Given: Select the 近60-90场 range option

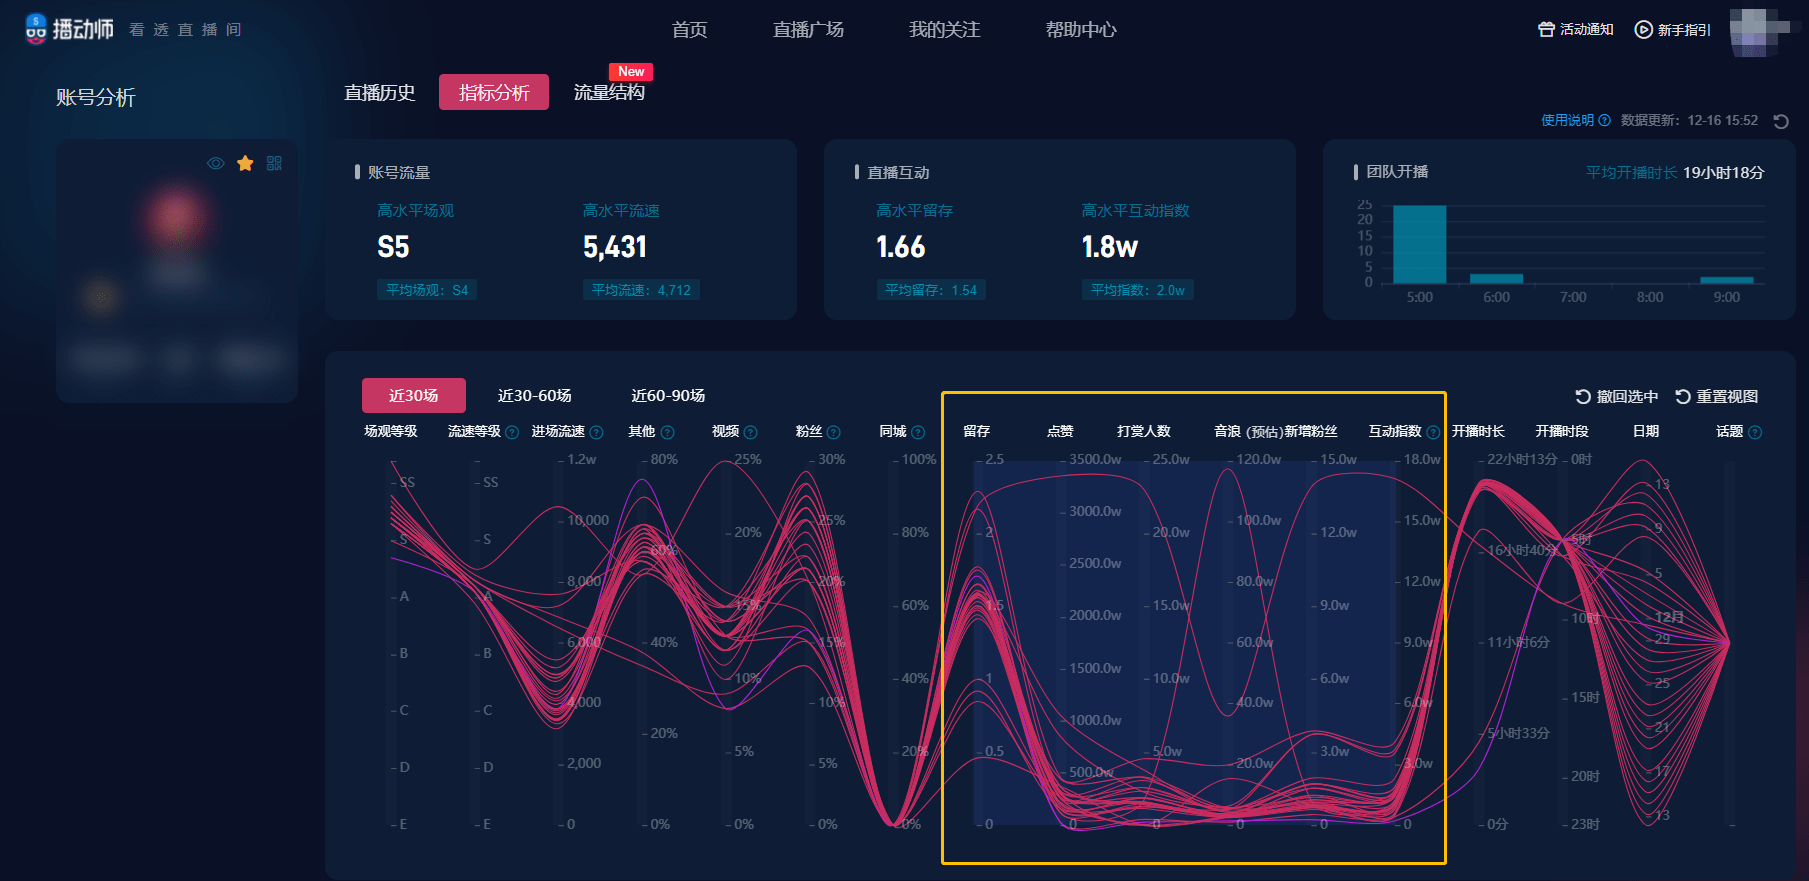Looking at the screenshot, I should pos(668,396).
